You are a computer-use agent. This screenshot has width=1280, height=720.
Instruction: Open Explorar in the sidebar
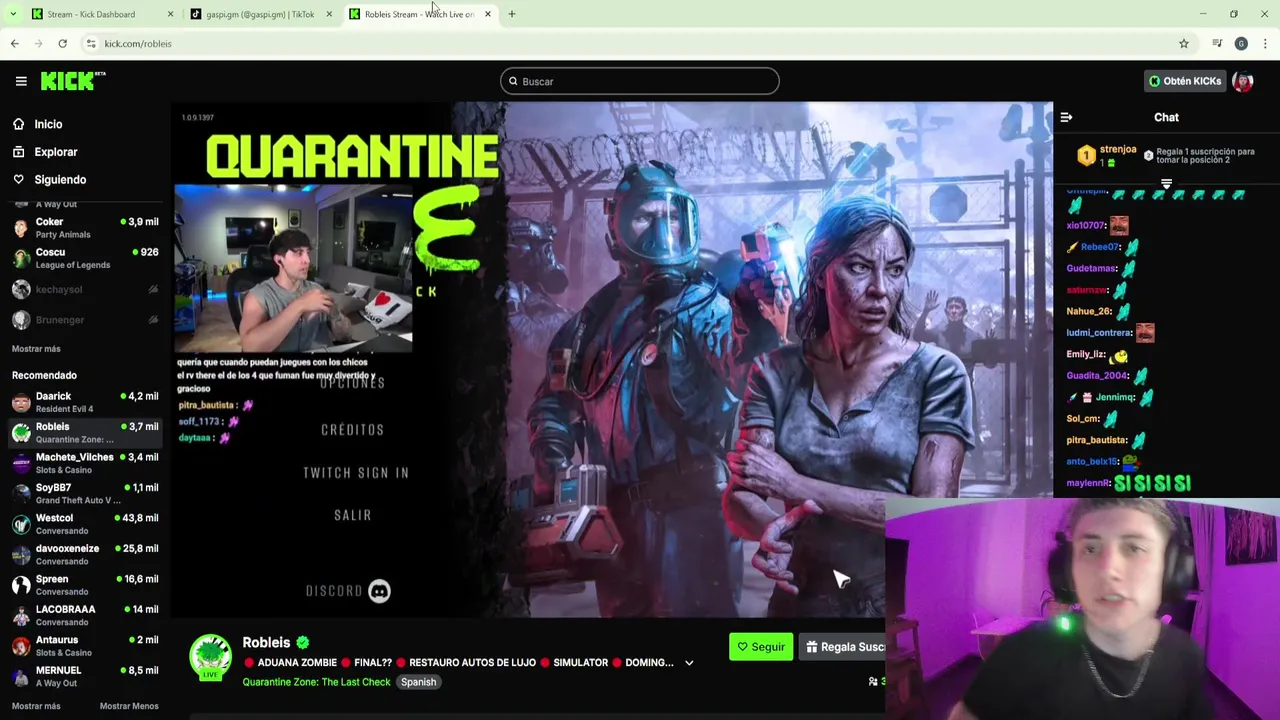tap(55, 152)
